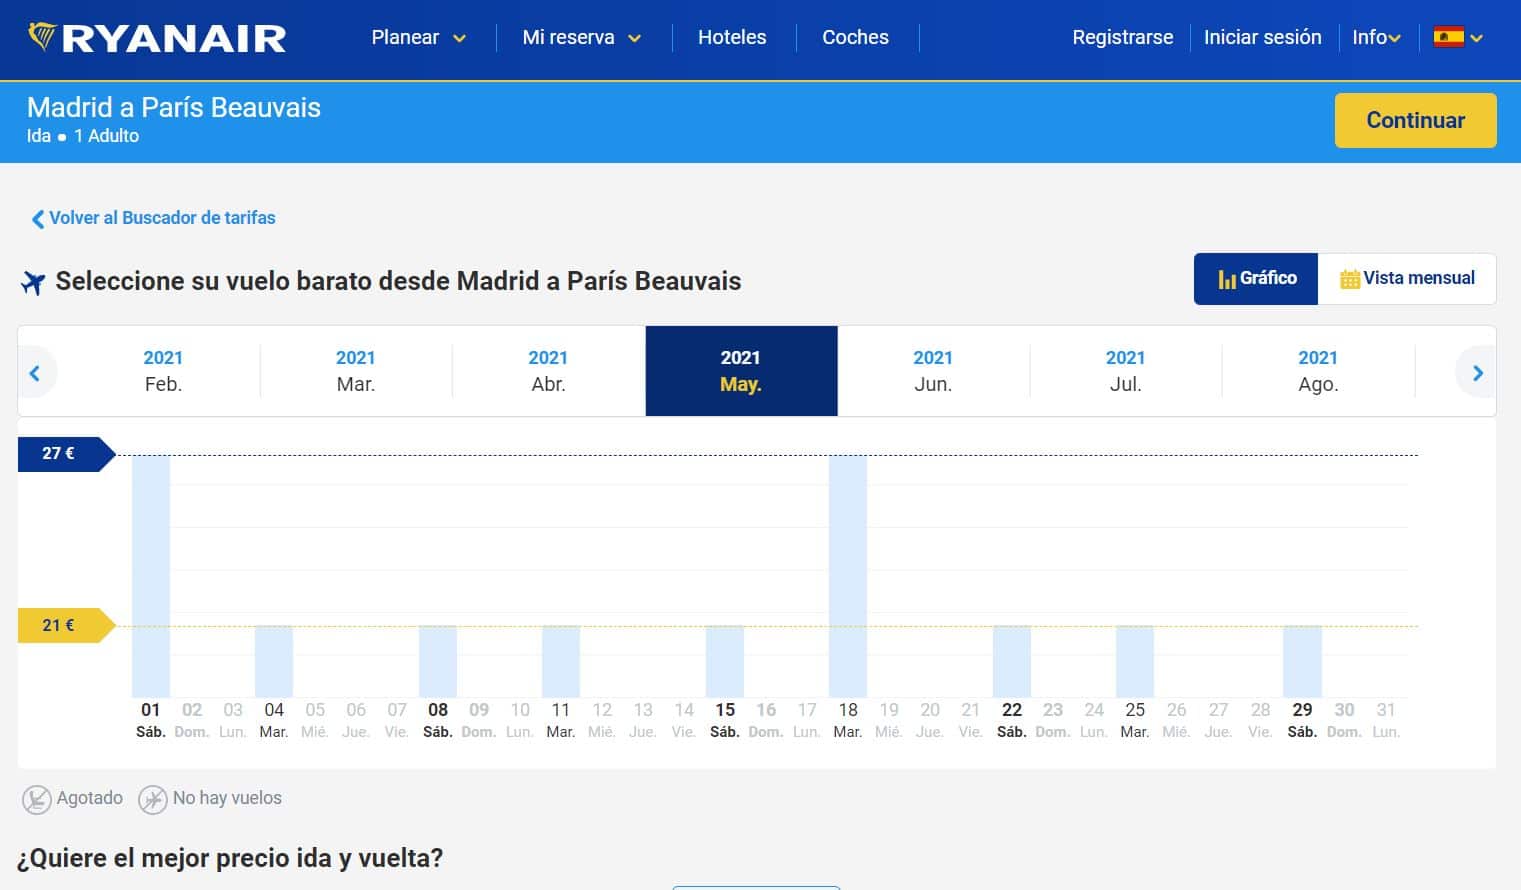The width and height of the screenshot is (1521, 890).
Task: Click the Agotado legend icon
Action: tap(37, 799)
